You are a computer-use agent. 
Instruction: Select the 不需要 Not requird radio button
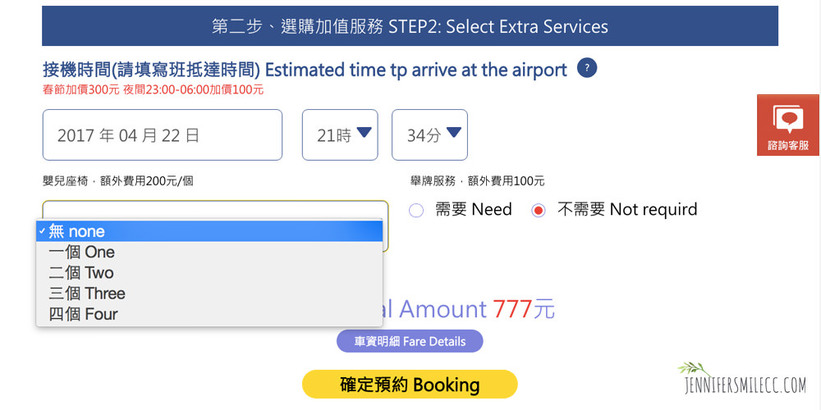click(x=538, y=210)
